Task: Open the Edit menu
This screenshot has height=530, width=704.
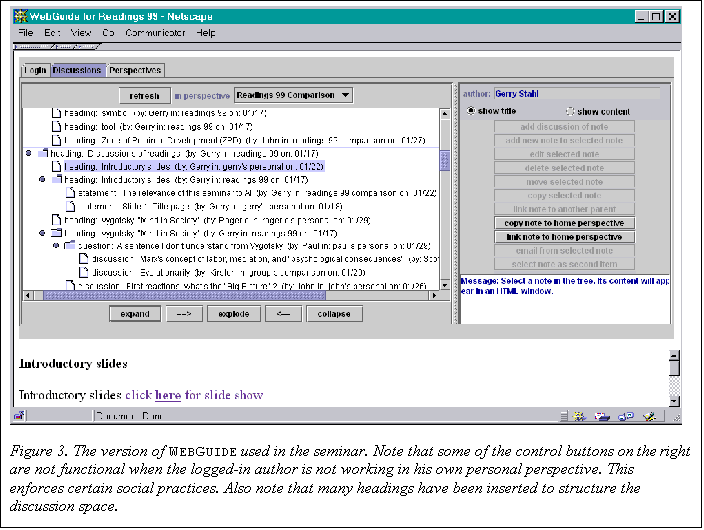Action: pyautogui.click(x=52, y=33)
